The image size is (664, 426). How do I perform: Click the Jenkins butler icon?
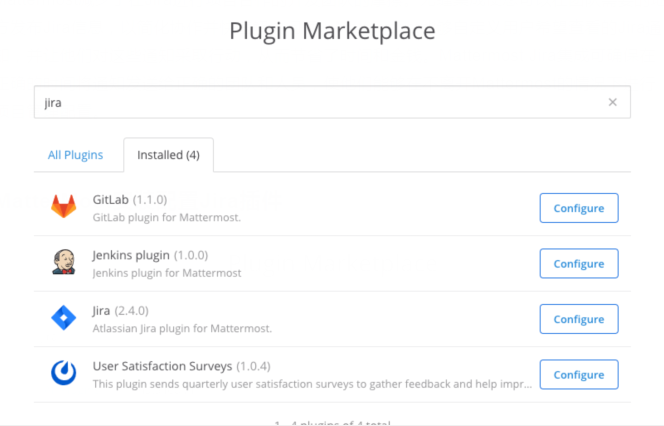point(64,262)
